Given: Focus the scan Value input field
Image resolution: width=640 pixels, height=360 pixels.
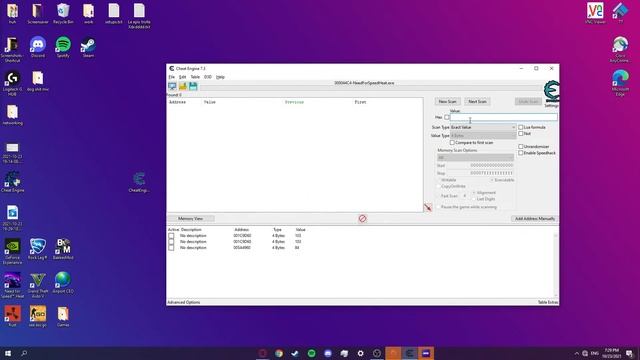Looking at the screenshot, I should tap(503, 117).
